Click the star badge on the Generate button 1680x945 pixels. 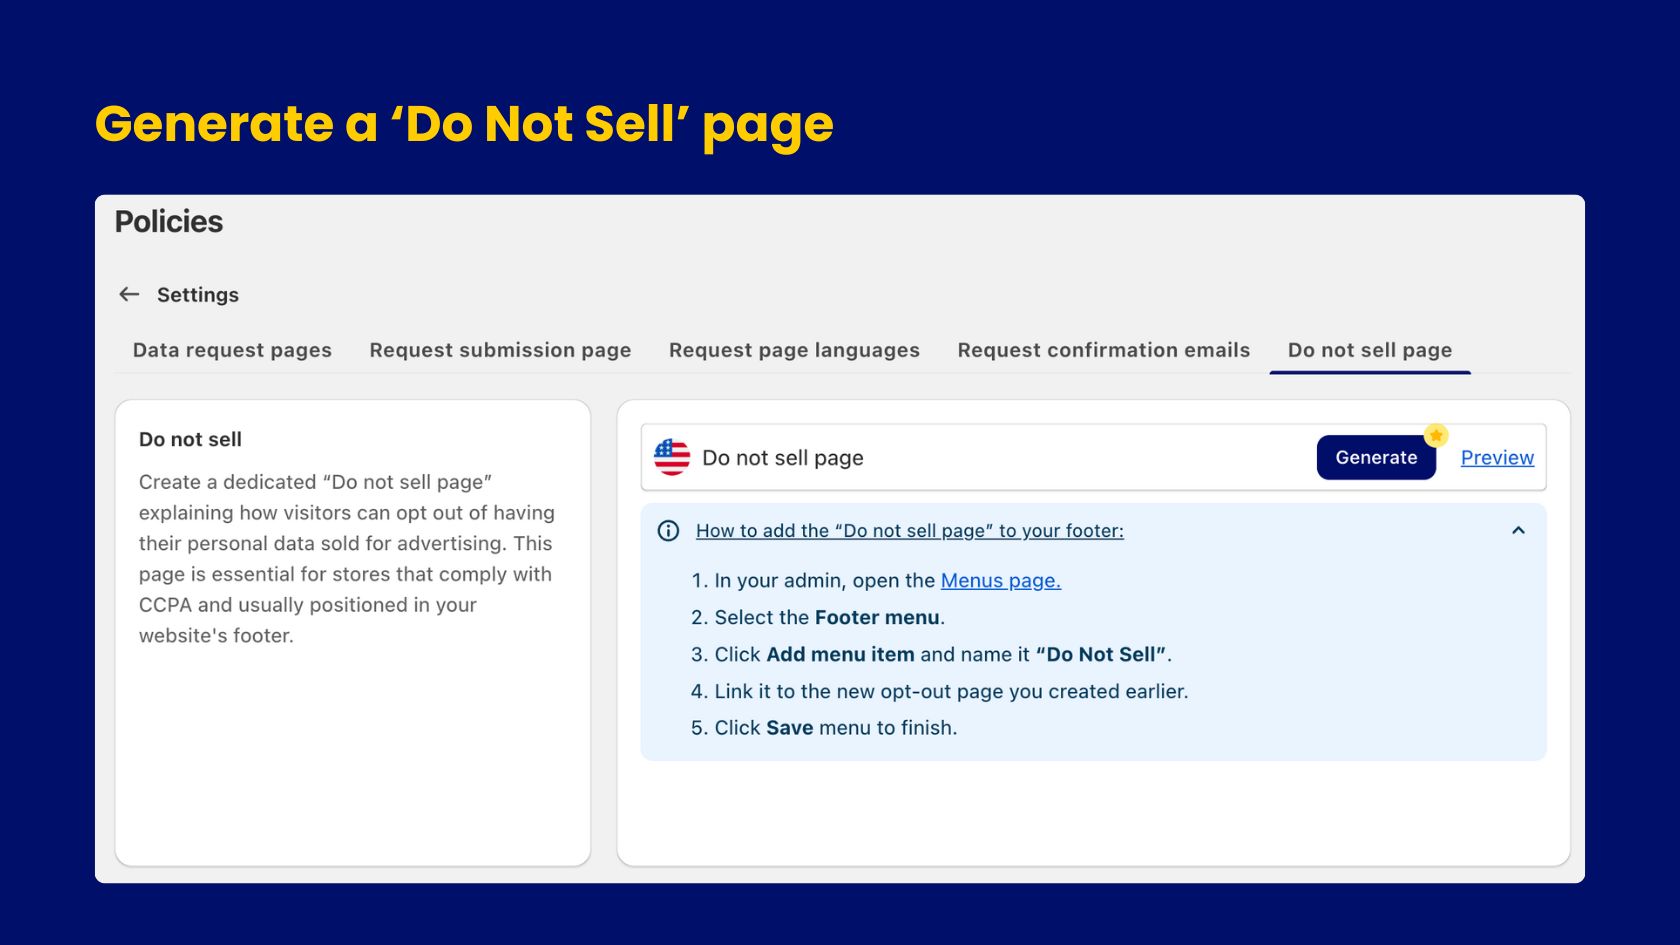point(1436,434)
